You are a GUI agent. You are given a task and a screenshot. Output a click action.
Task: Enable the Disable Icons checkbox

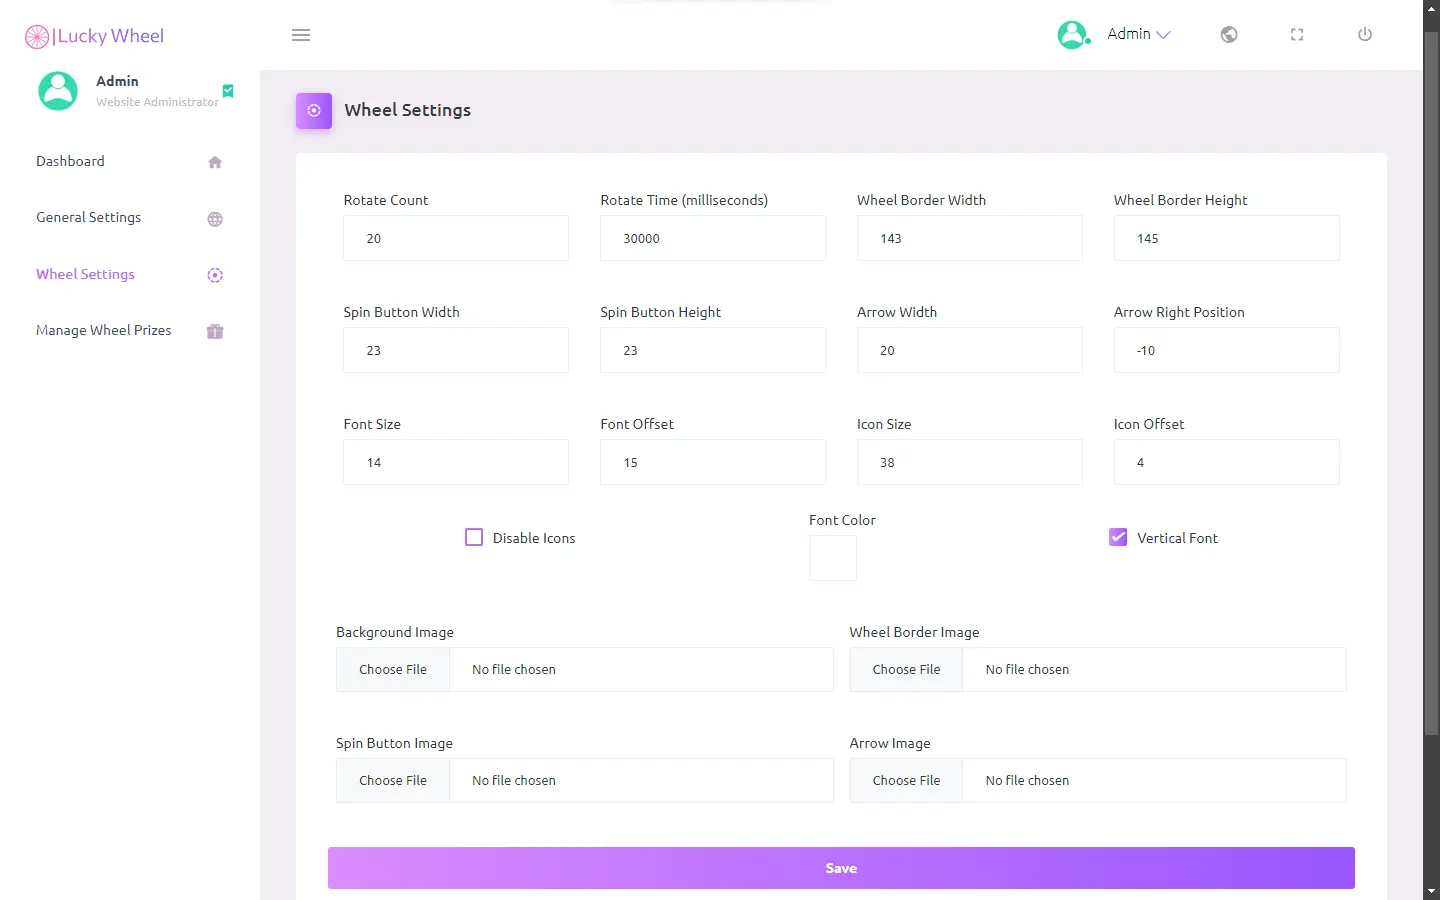coord(474,537)
